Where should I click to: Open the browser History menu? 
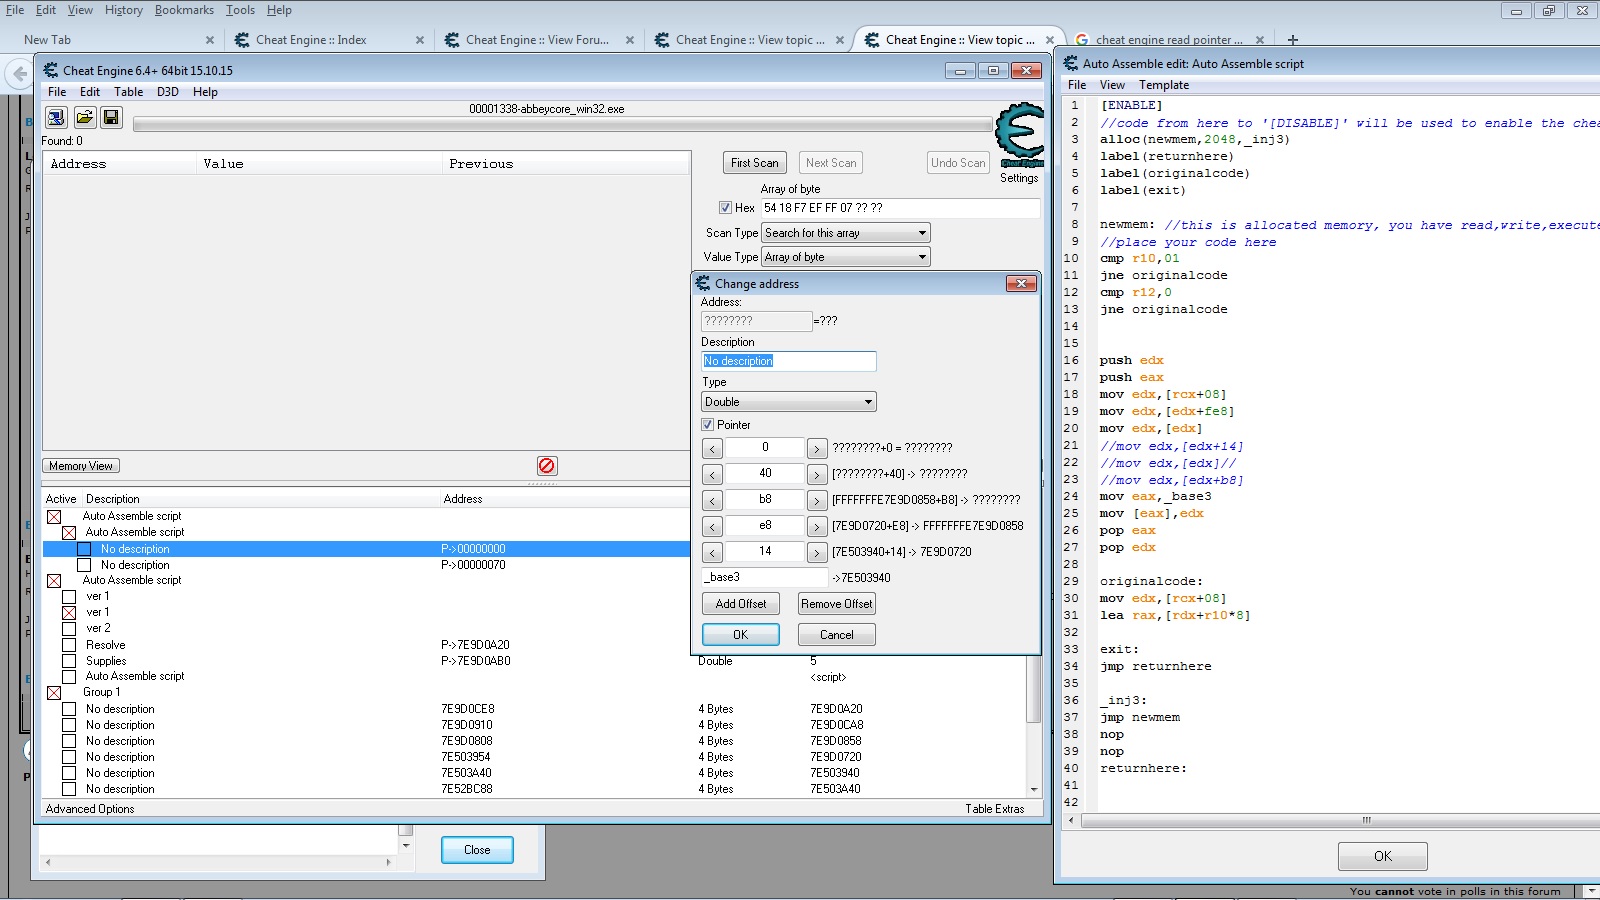124,10
